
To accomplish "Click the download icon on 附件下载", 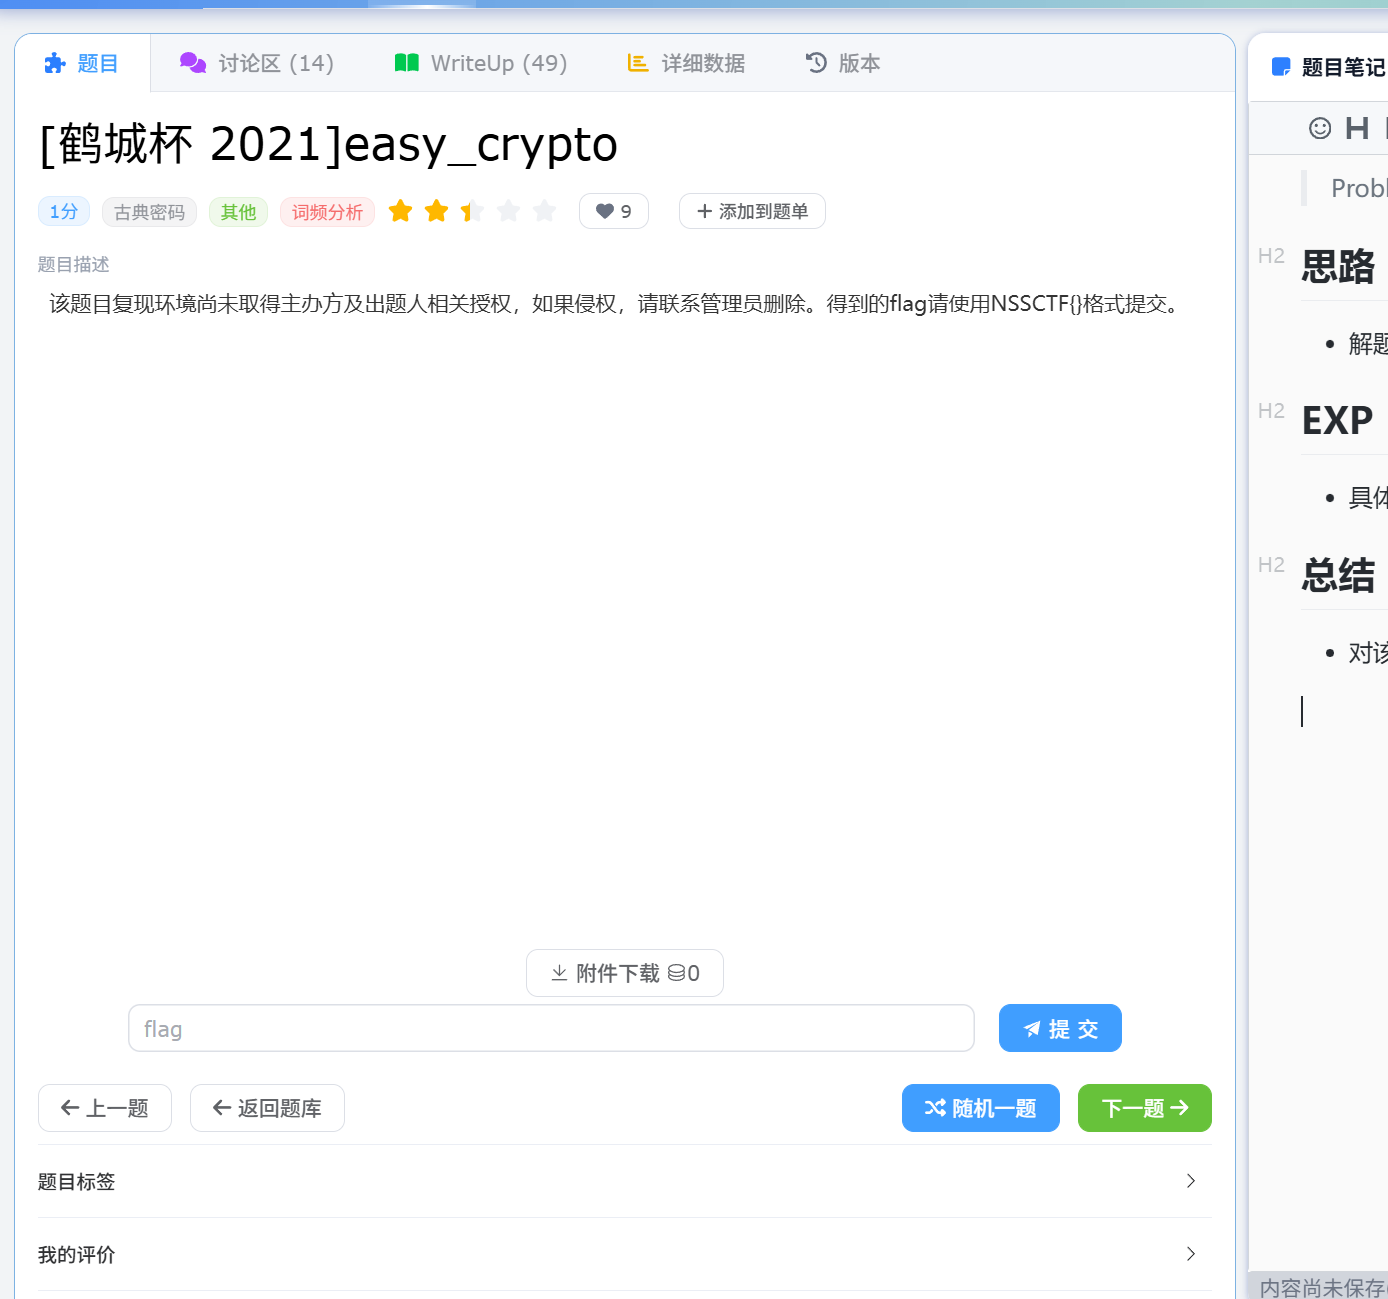I will (560, 972).
